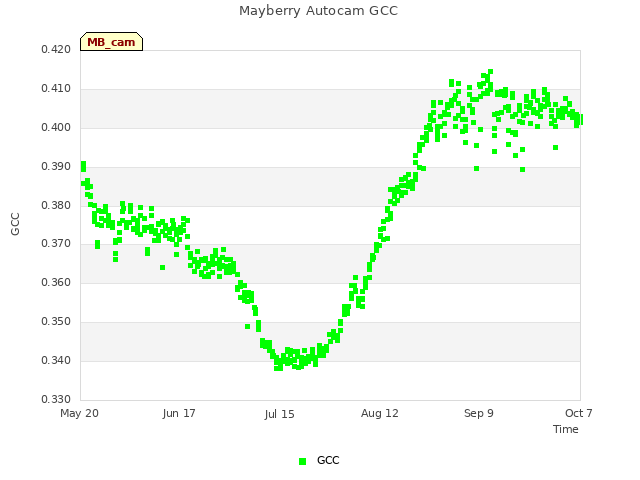
Task: Click the Oct 7 x-axis label
Action: coord(578,413)
